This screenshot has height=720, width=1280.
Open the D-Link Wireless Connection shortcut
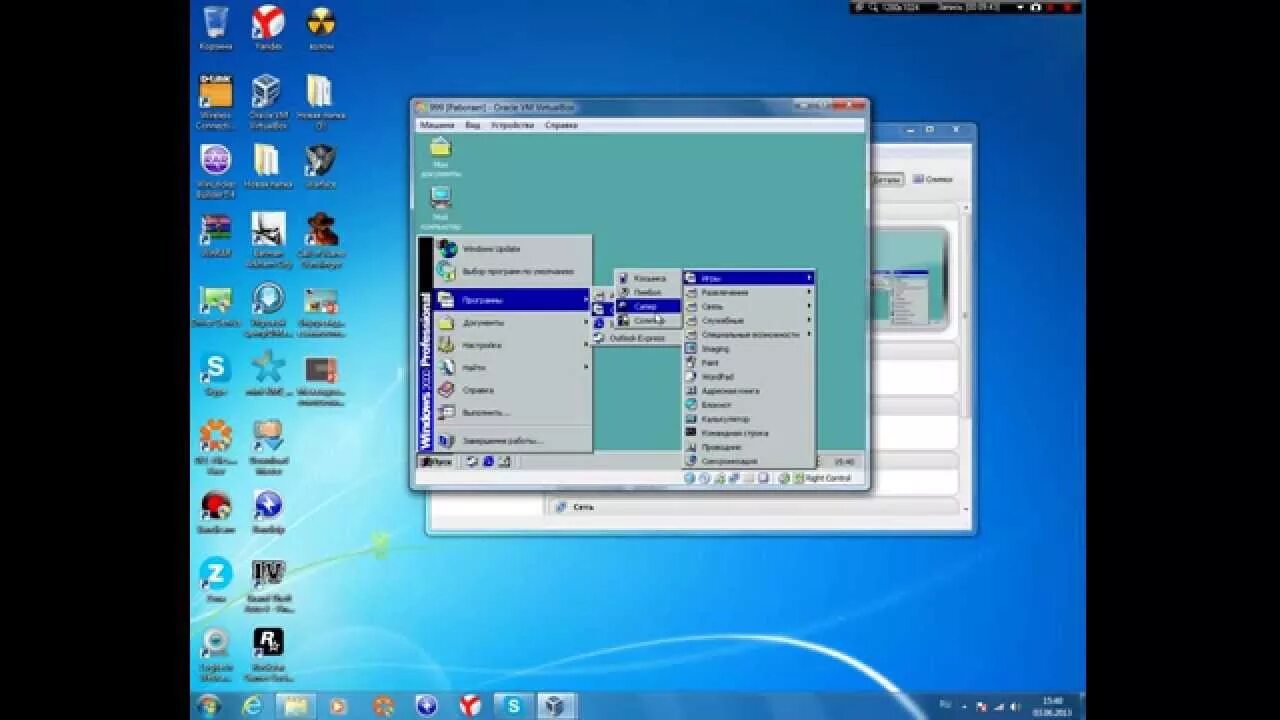(215, 102)
